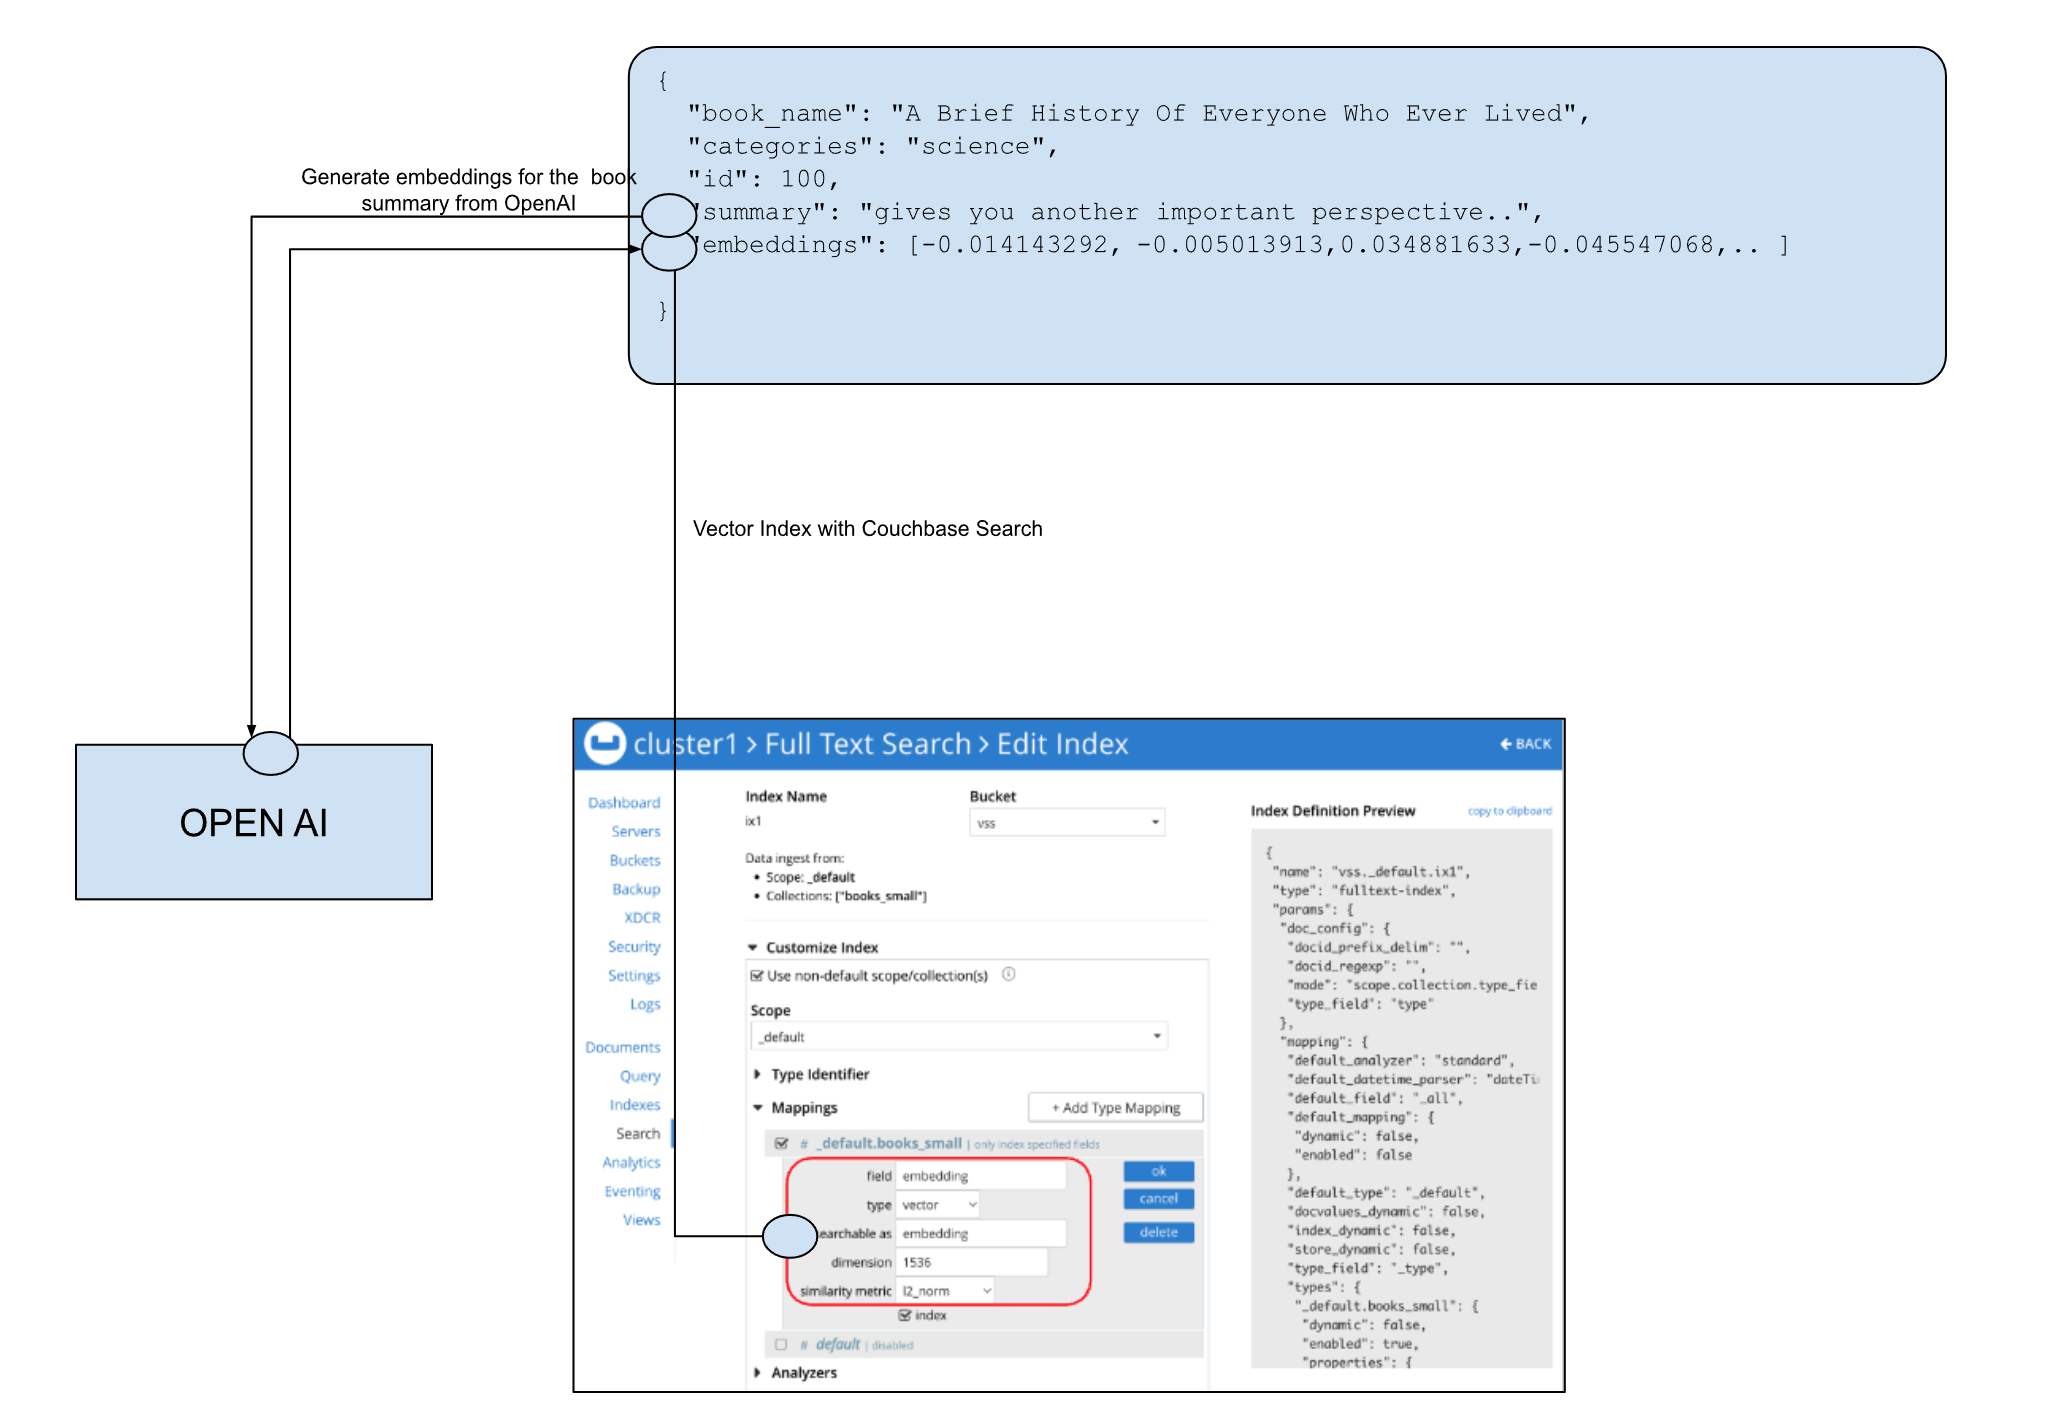Open the type dropdown showing vector
The image size is (2051, 1425).
click(938, 1205)
